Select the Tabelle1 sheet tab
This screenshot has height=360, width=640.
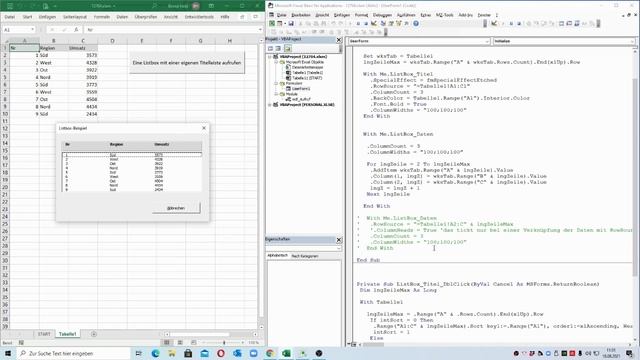coord(67,334)
